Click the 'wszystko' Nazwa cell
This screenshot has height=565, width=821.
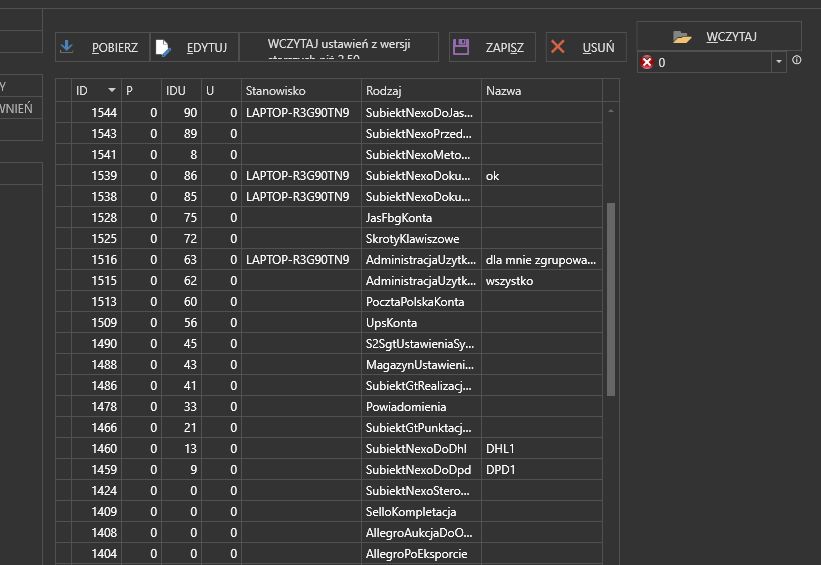point(541,281)
